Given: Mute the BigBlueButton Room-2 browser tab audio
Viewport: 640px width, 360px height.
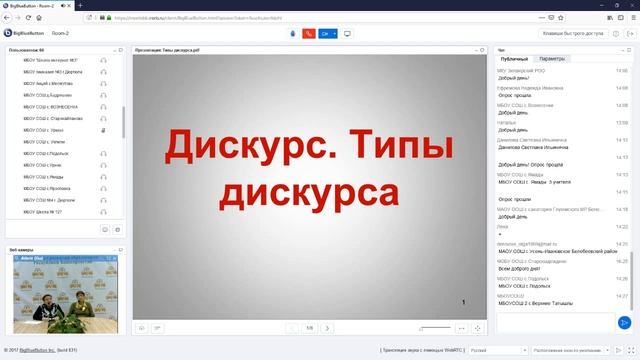Looking at the screenshot, I should pyautogui.click(x=63, y=6).
